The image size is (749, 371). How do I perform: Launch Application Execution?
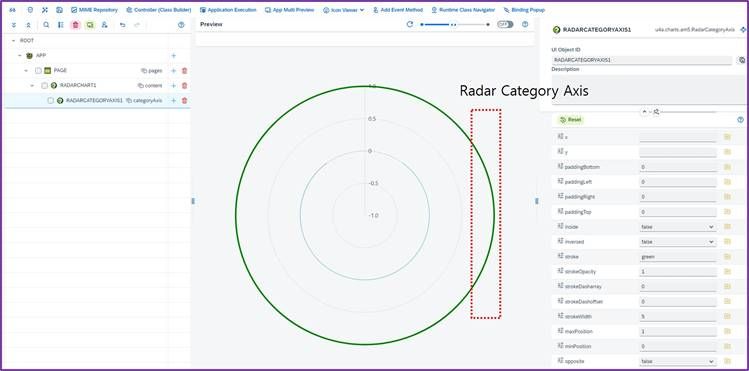tap(228, 10)
